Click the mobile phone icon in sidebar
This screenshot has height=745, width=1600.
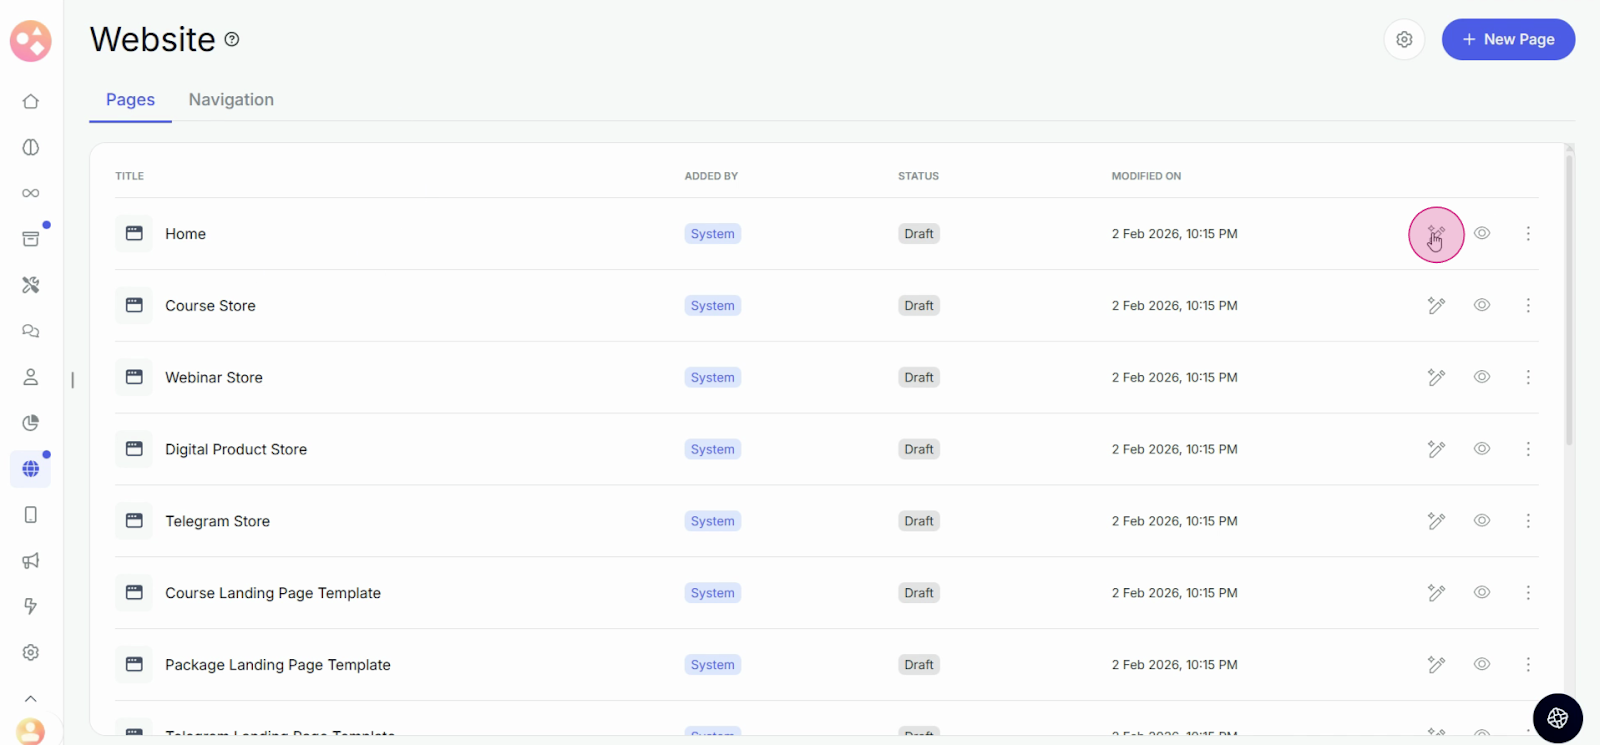pos(31,515)
